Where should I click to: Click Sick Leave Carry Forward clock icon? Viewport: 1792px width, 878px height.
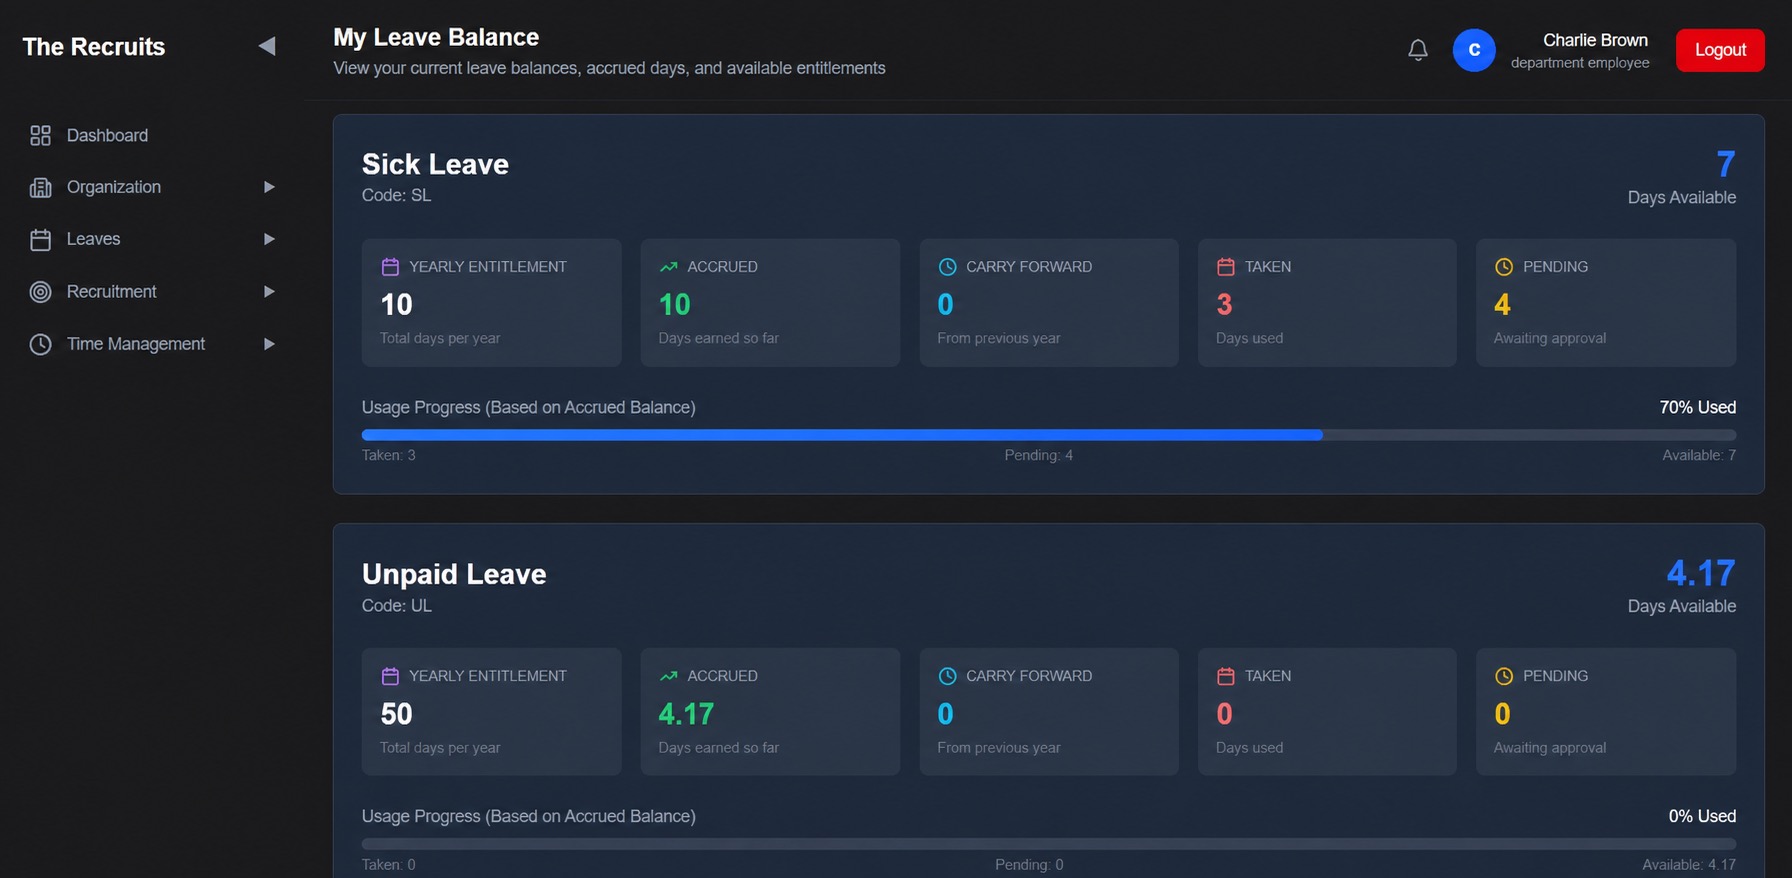pyautogui.click(x=947, y=267)
